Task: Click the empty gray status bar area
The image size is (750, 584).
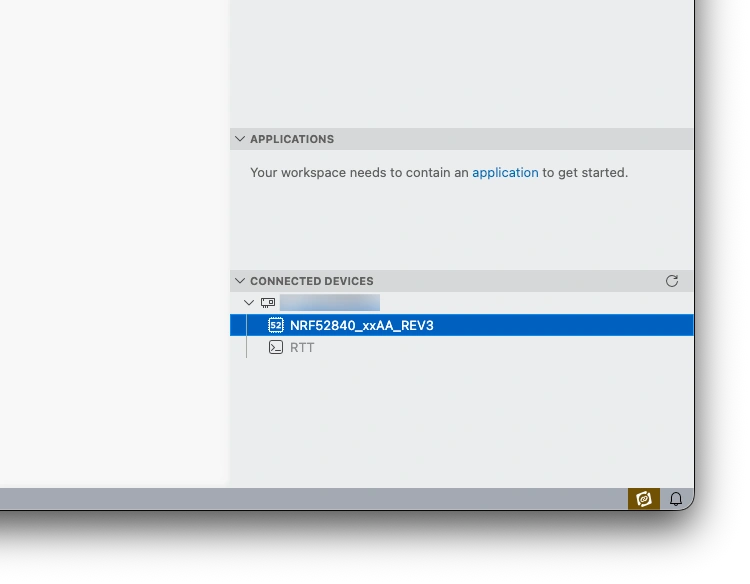Action: pos(311,499)
